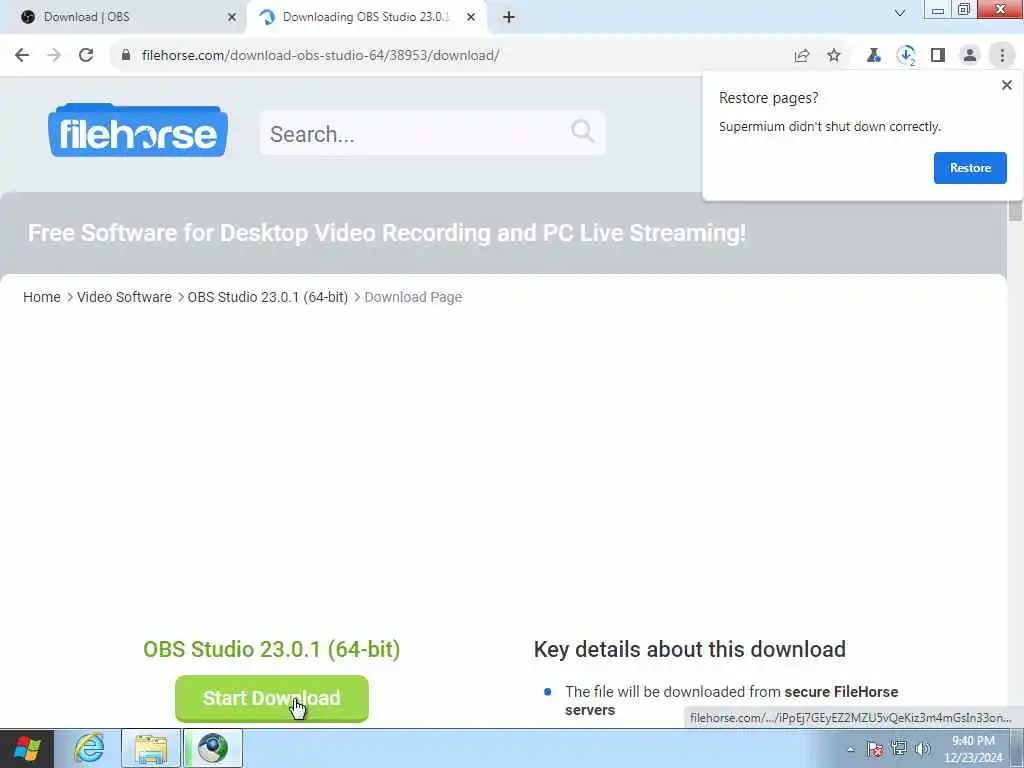This screenshot has width=1024, height=768.
Task: Click the FileHorse logo
Action: [x=138, y=130]
